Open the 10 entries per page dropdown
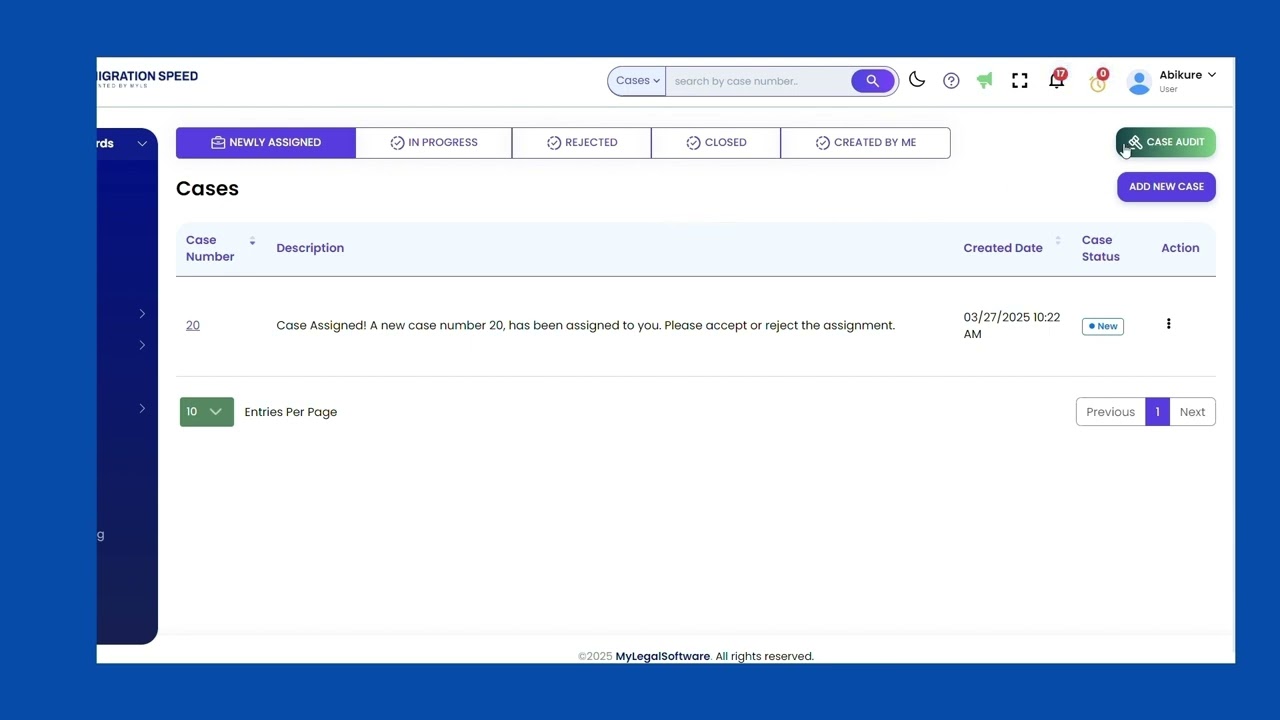 pyautogui.click(x=207, y=412)
